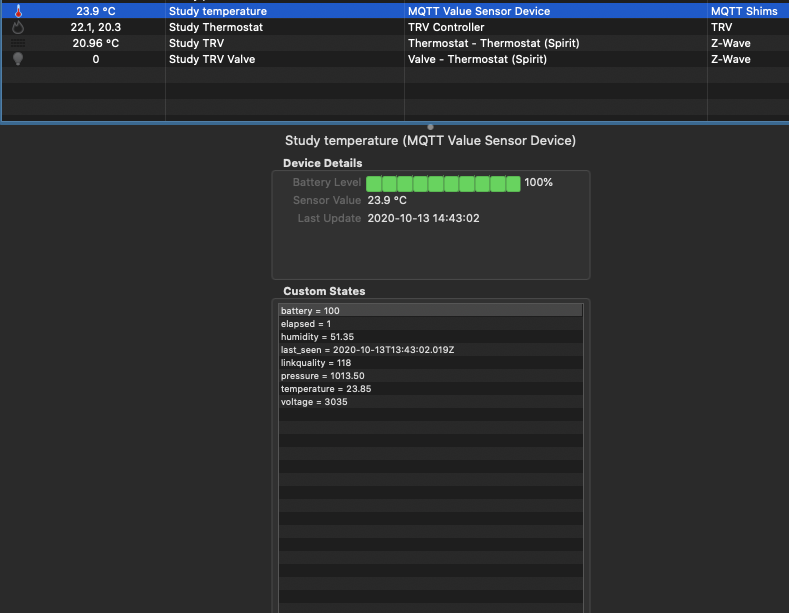
Task: Click the 0 state of Study TRV Valve
Action: 96,59
